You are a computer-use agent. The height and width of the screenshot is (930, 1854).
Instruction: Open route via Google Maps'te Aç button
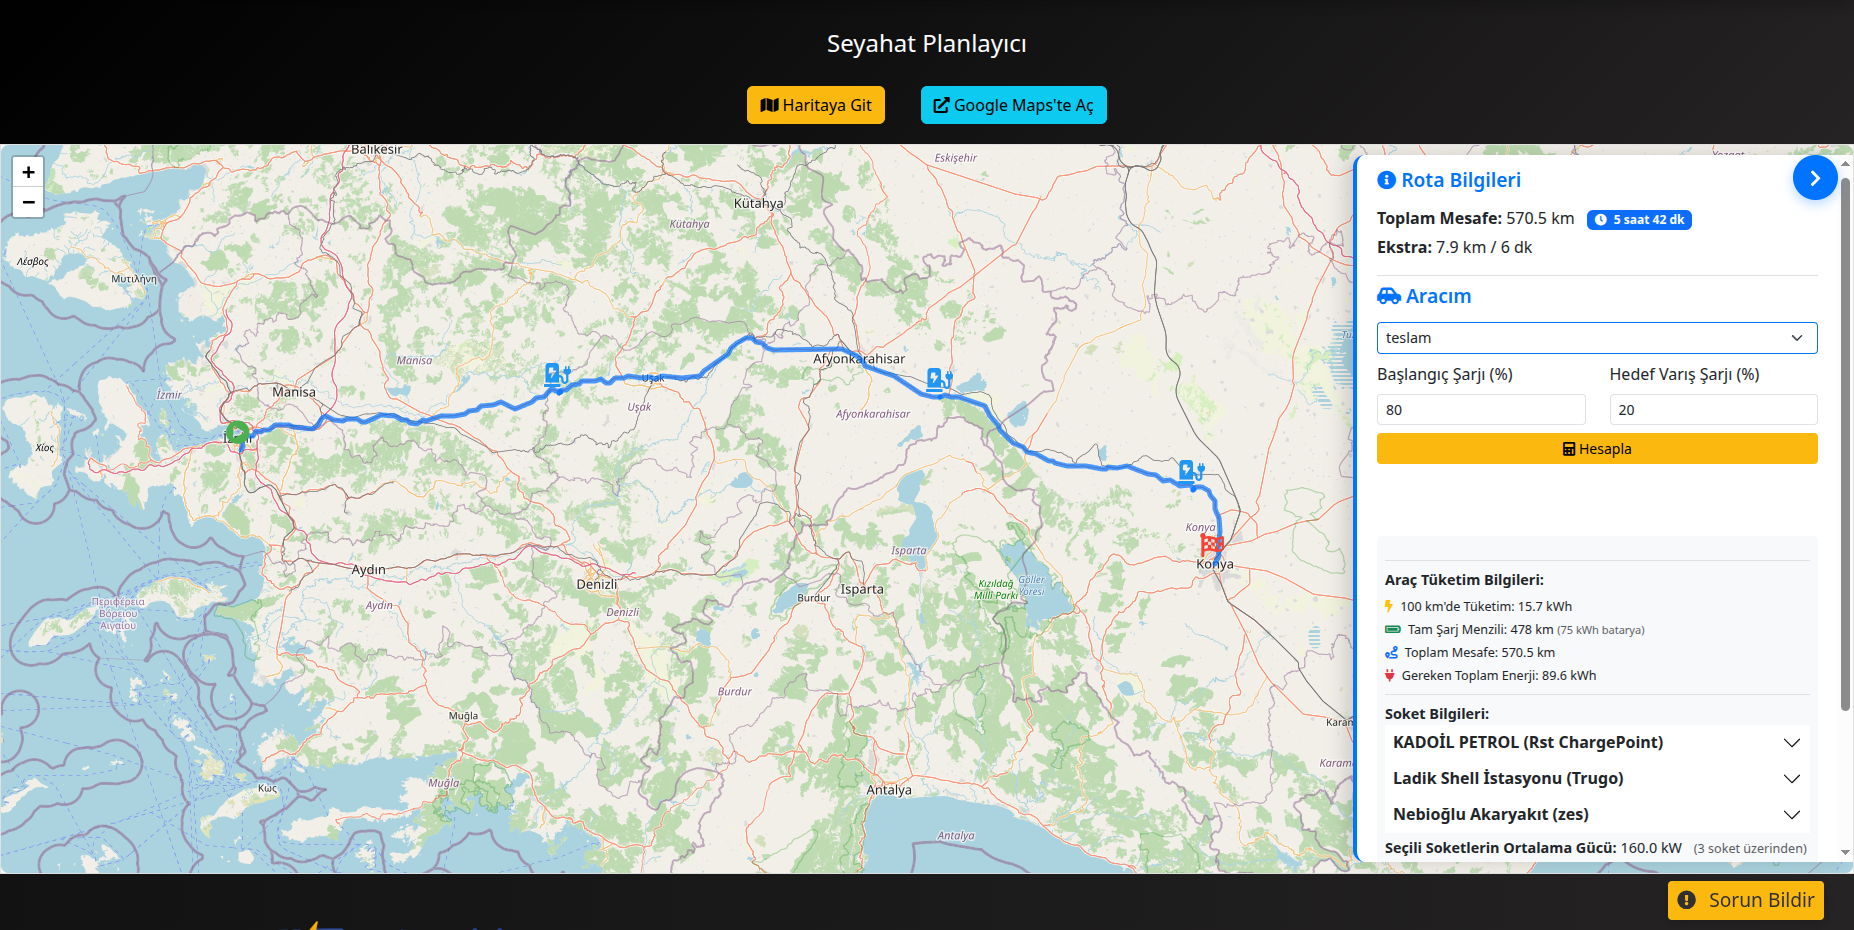[1013, 105]
